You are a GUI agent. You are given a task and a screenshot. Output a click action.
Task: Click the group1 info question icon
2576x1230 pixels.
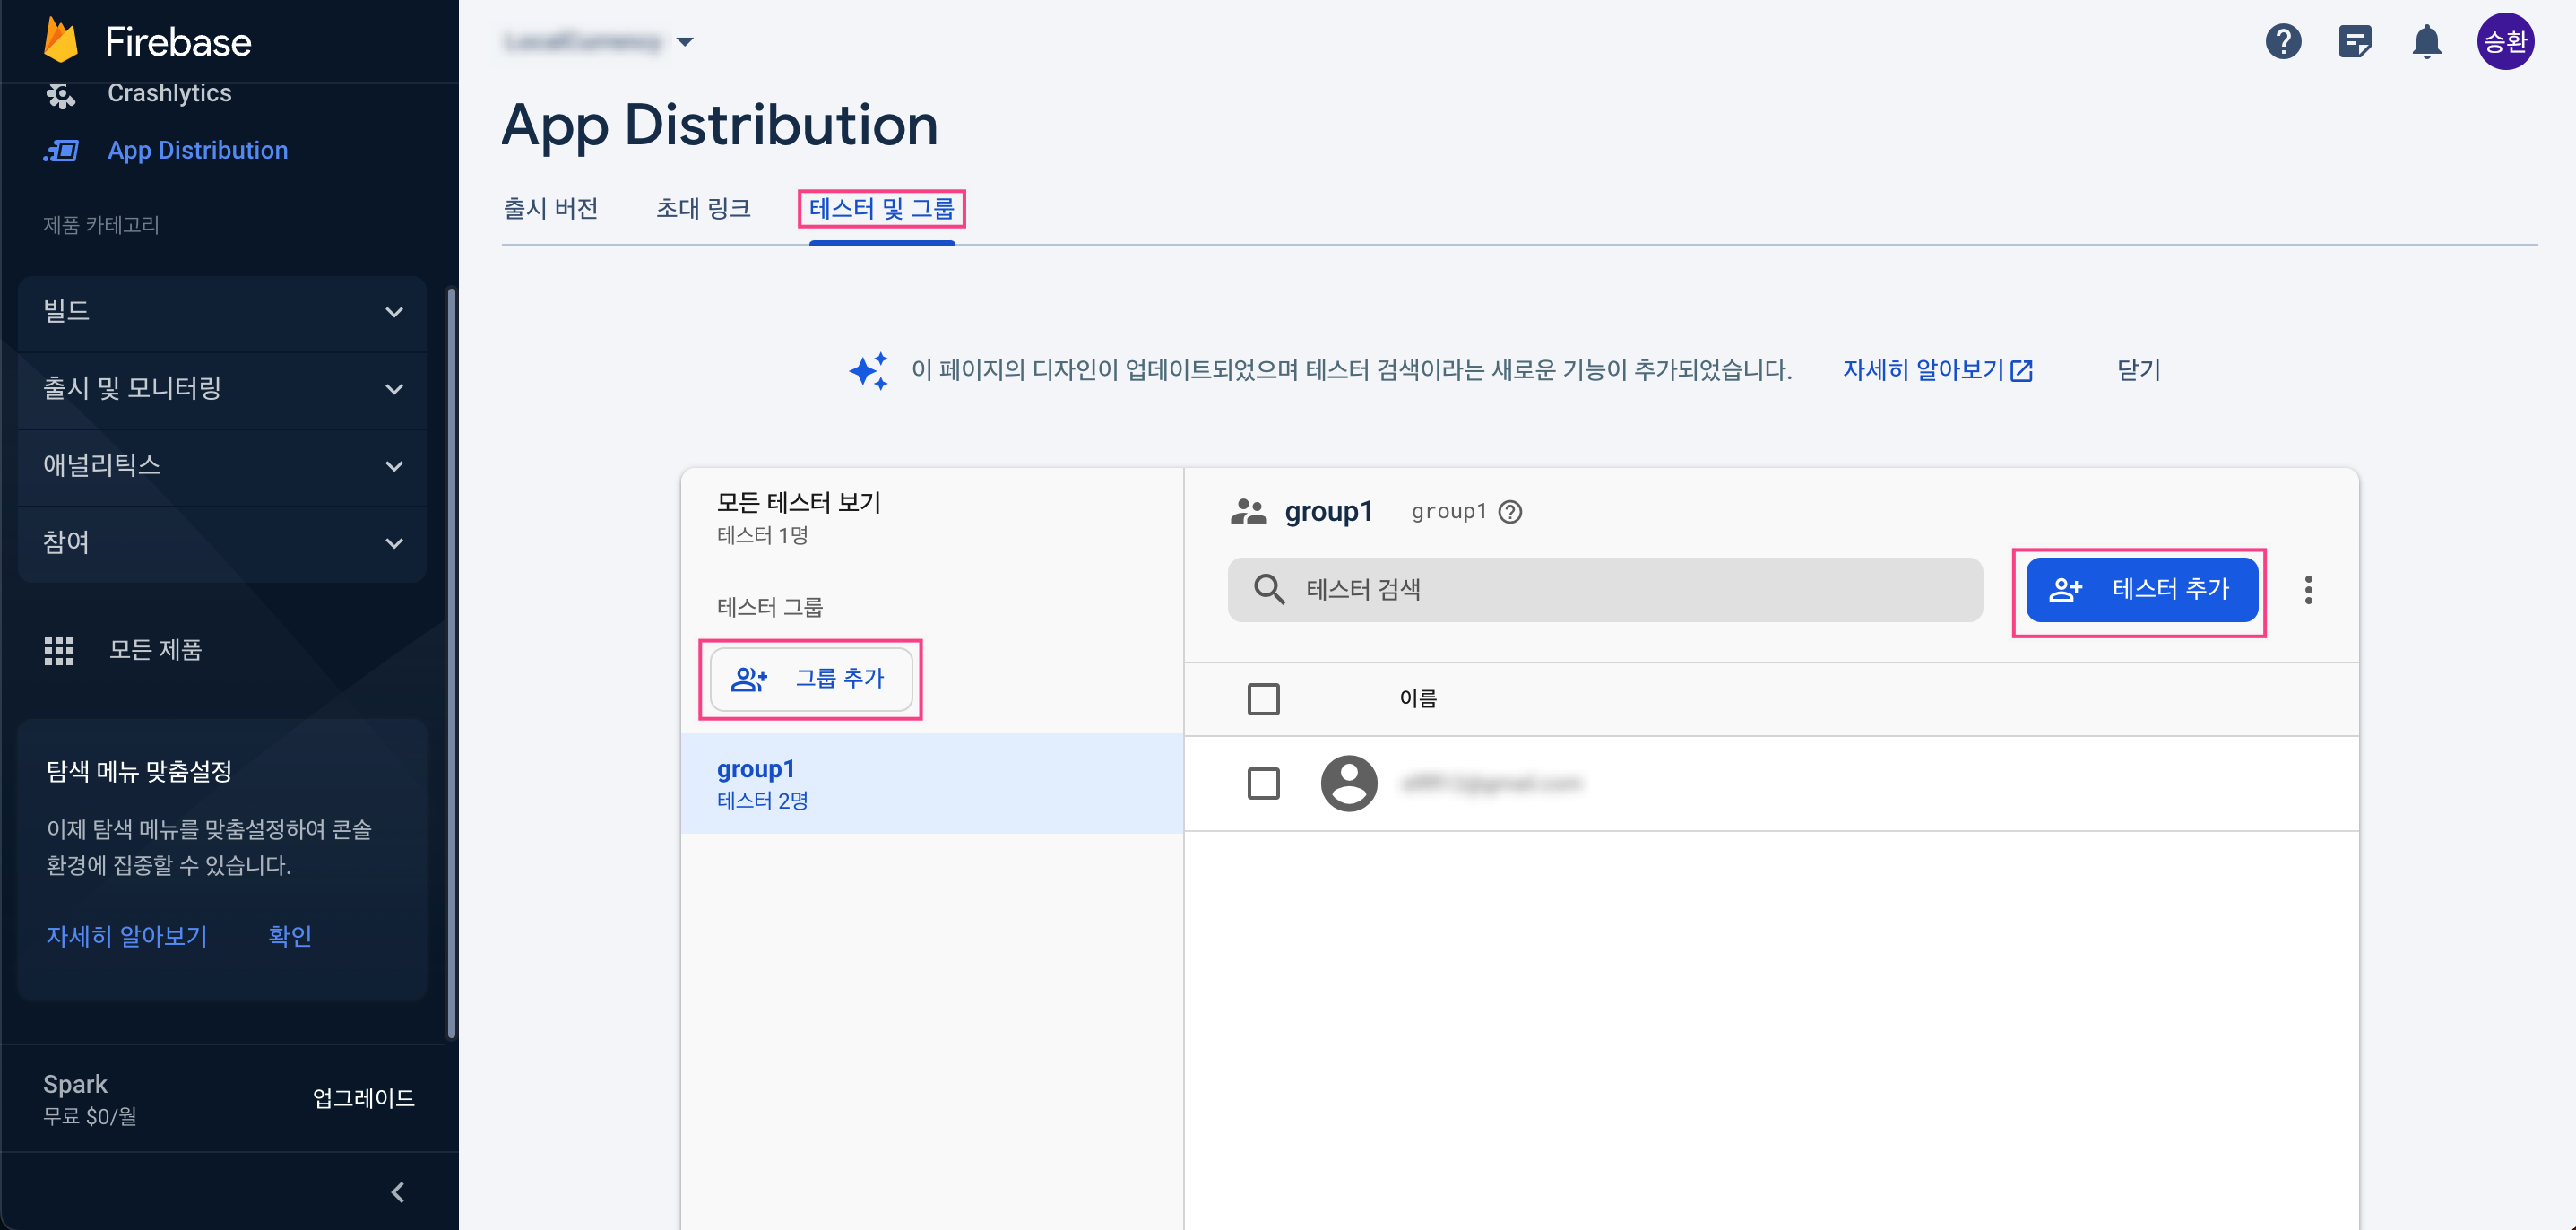[1510, 512]
